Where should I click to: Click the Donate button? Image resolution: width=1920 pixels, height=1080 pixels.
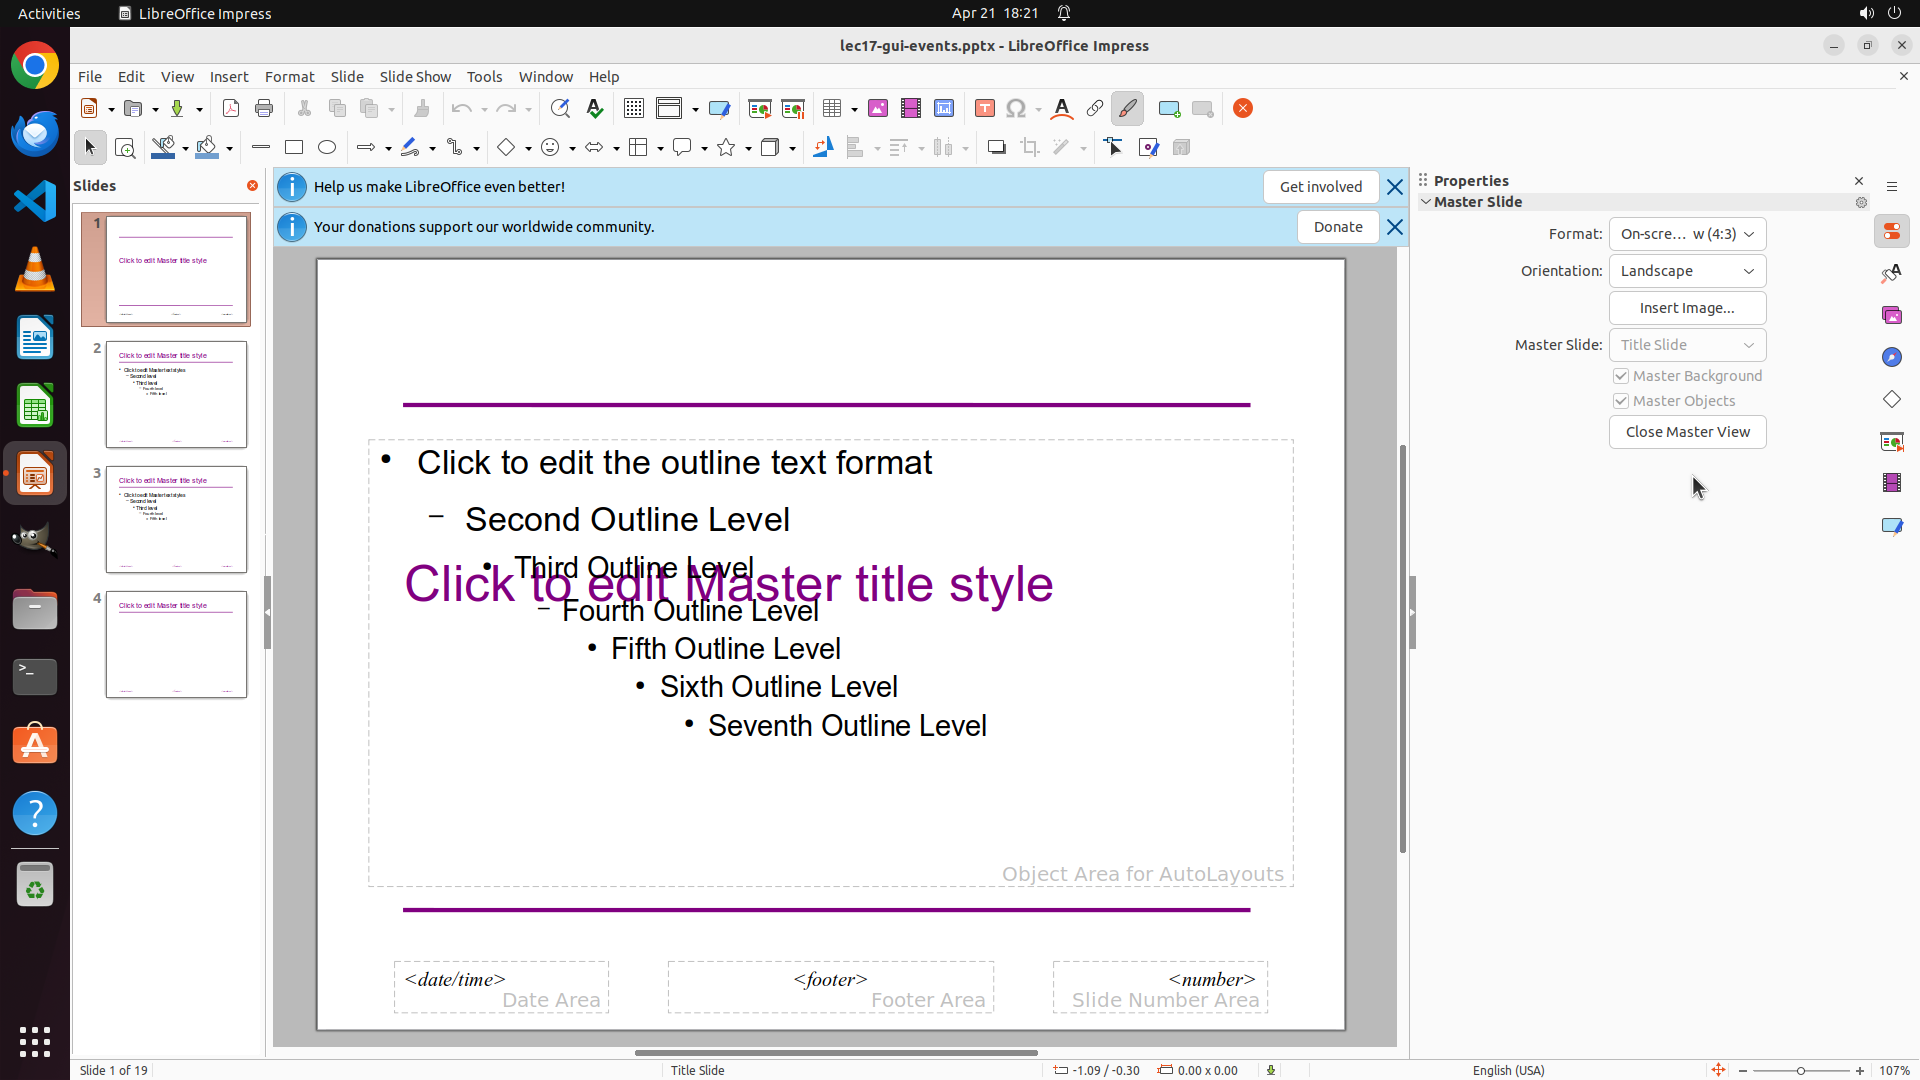pos(1337,227)
